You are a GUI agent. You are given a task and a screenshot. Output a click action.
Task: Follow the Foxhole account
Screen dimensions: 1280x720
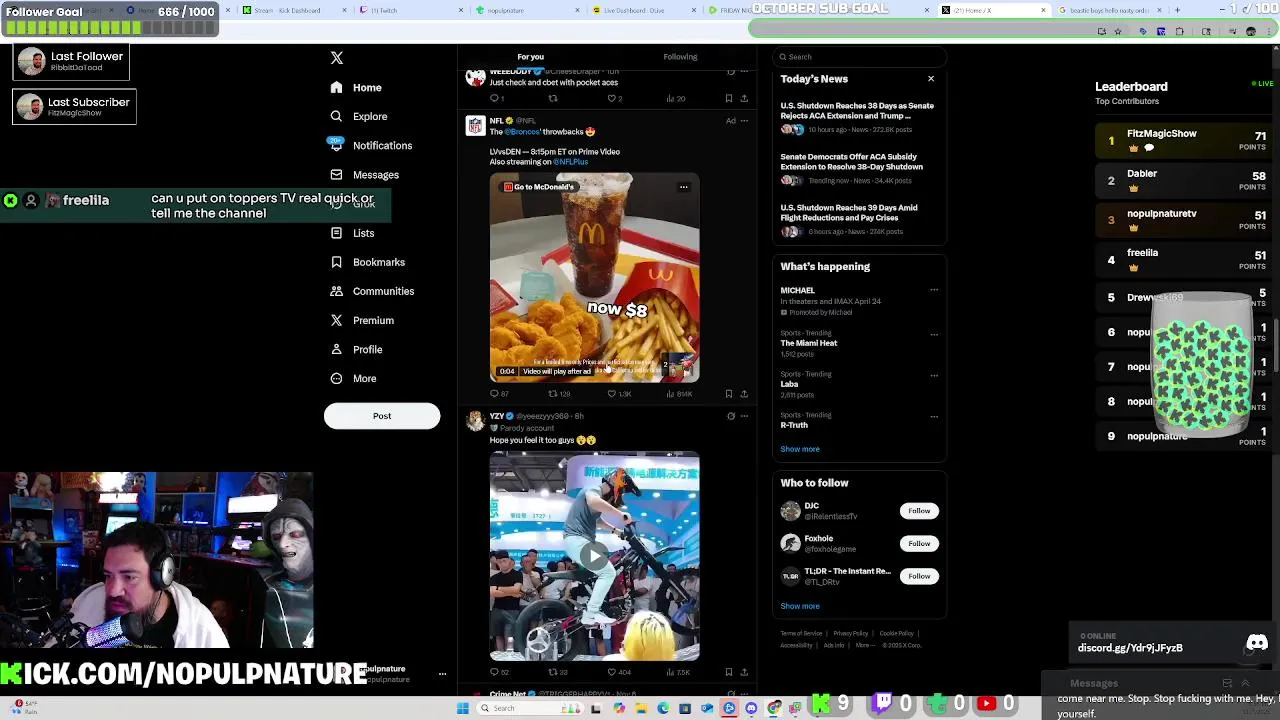[x=919, y=544]
